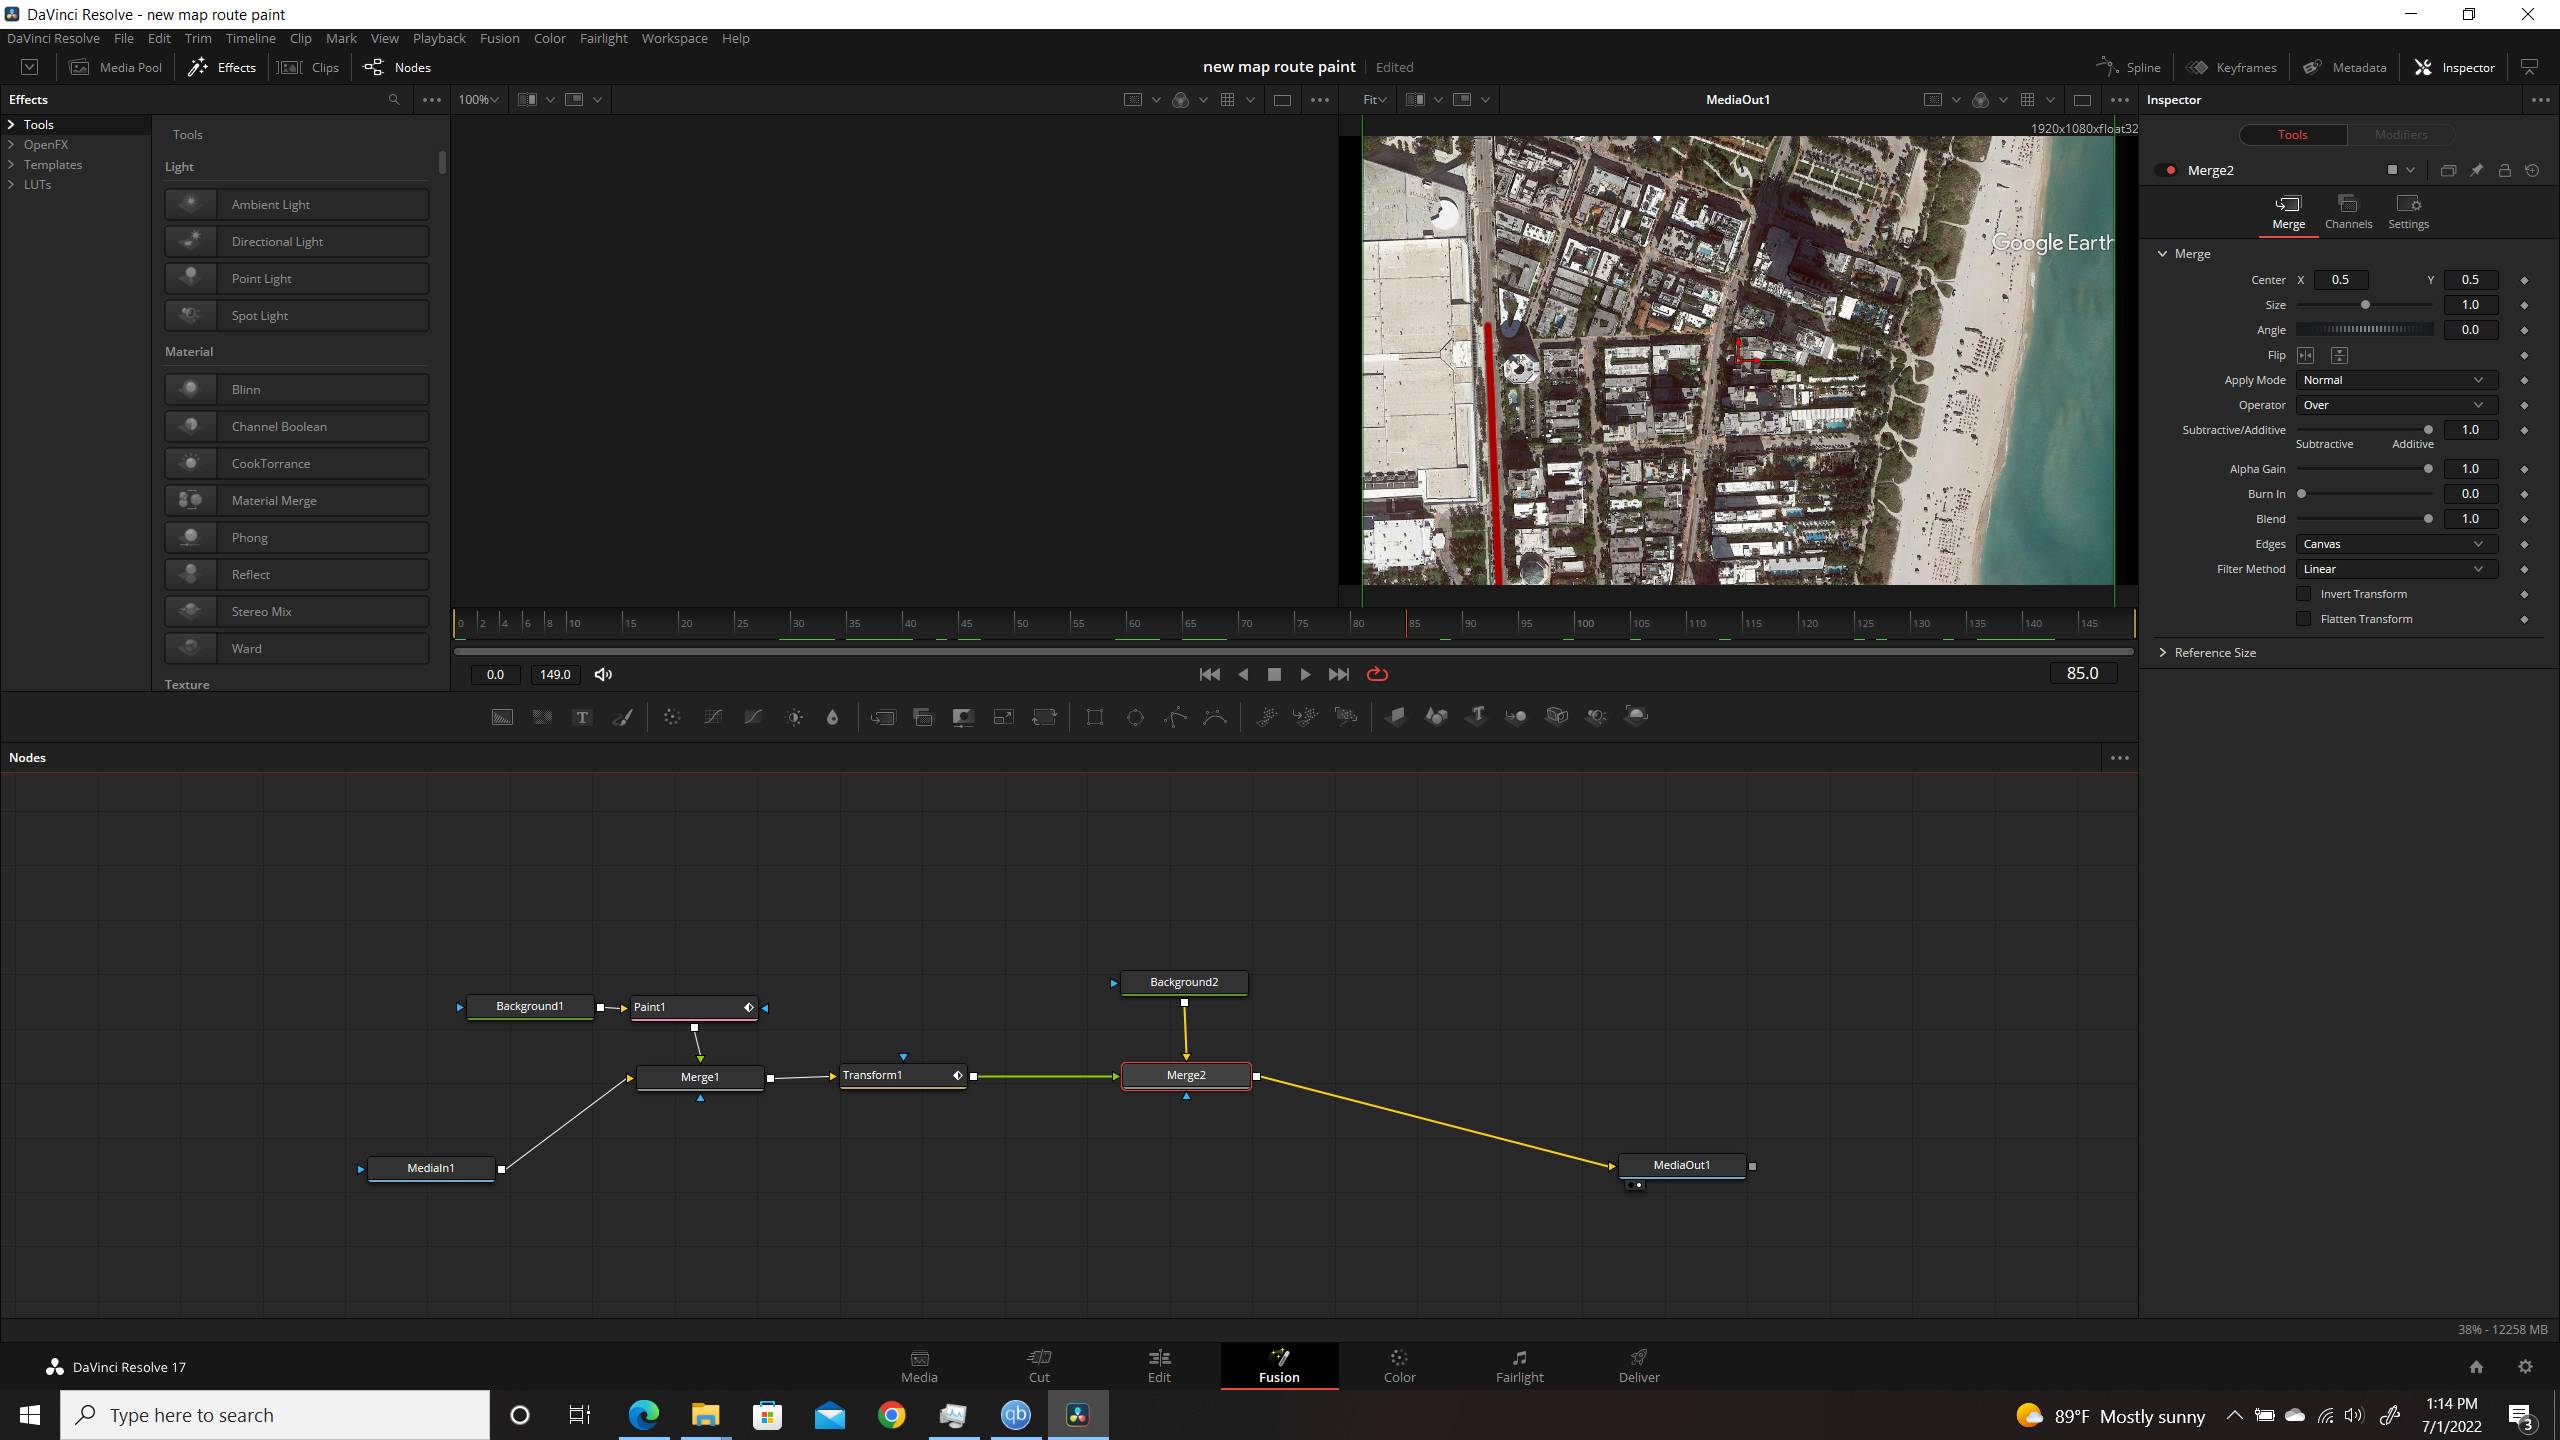Toggle audio mute in the viewer controls

[603, 675]
